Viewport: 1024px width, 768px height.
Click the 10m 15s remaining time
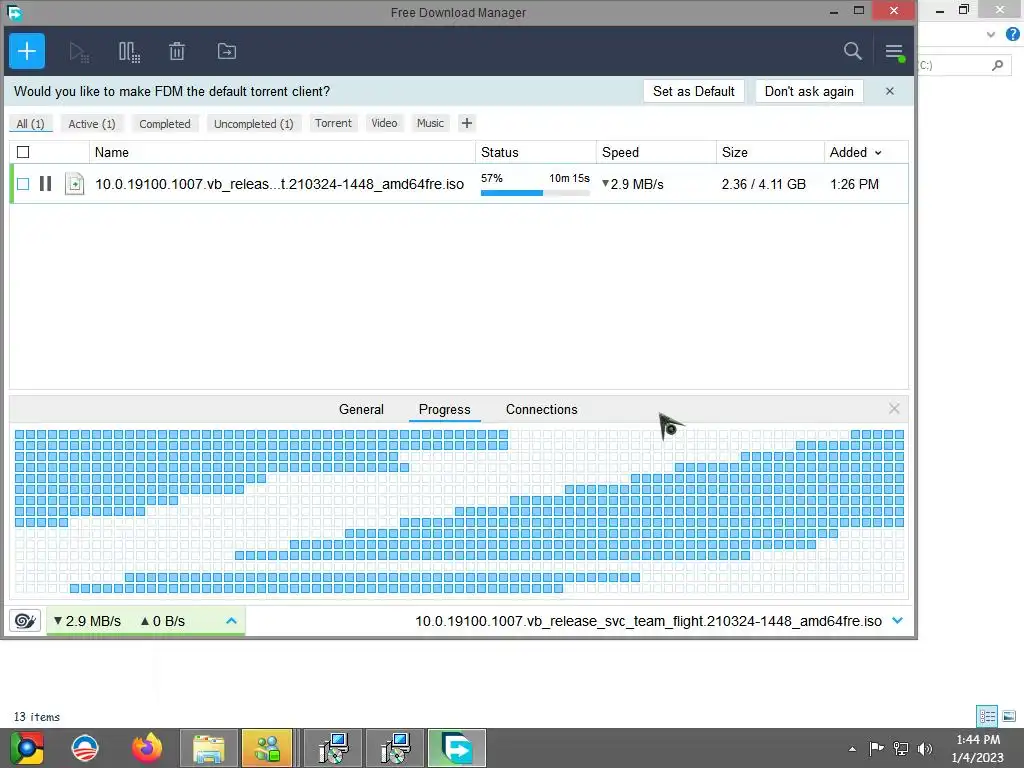coord(569,178)
